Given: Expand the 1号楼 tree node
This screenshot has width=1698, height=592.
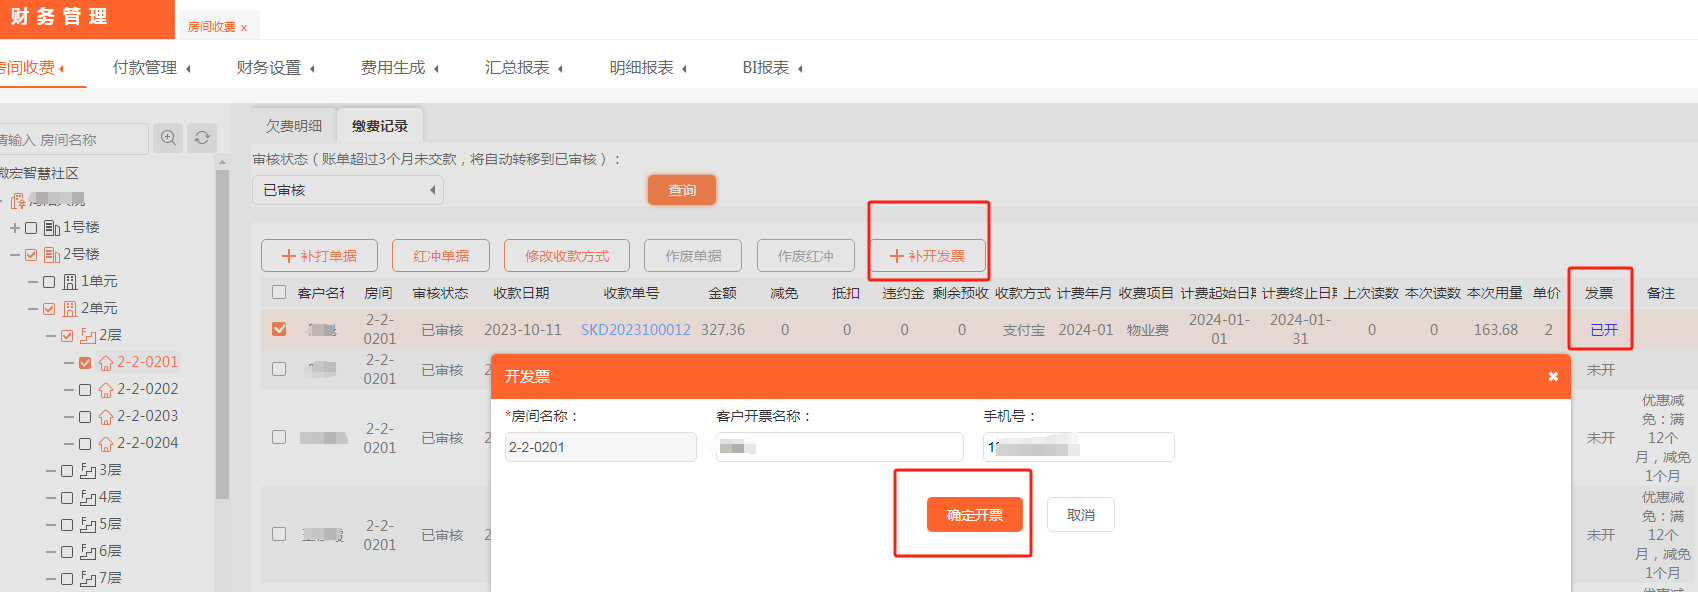Looking at the screenshot, I should point(15,228).
